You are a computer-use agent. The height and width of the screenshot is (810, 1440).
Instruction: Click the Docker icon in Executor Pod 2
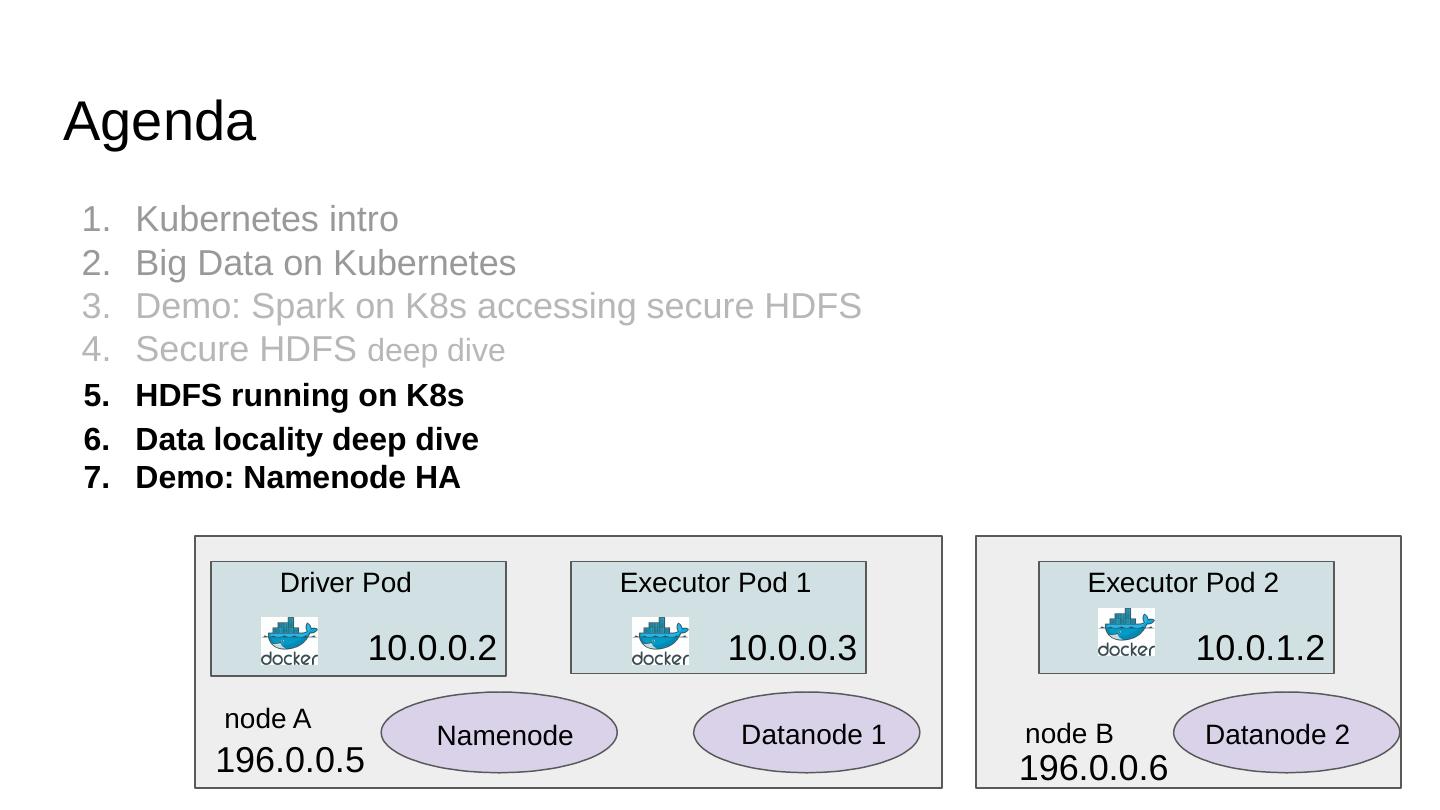coord(1126,632)
